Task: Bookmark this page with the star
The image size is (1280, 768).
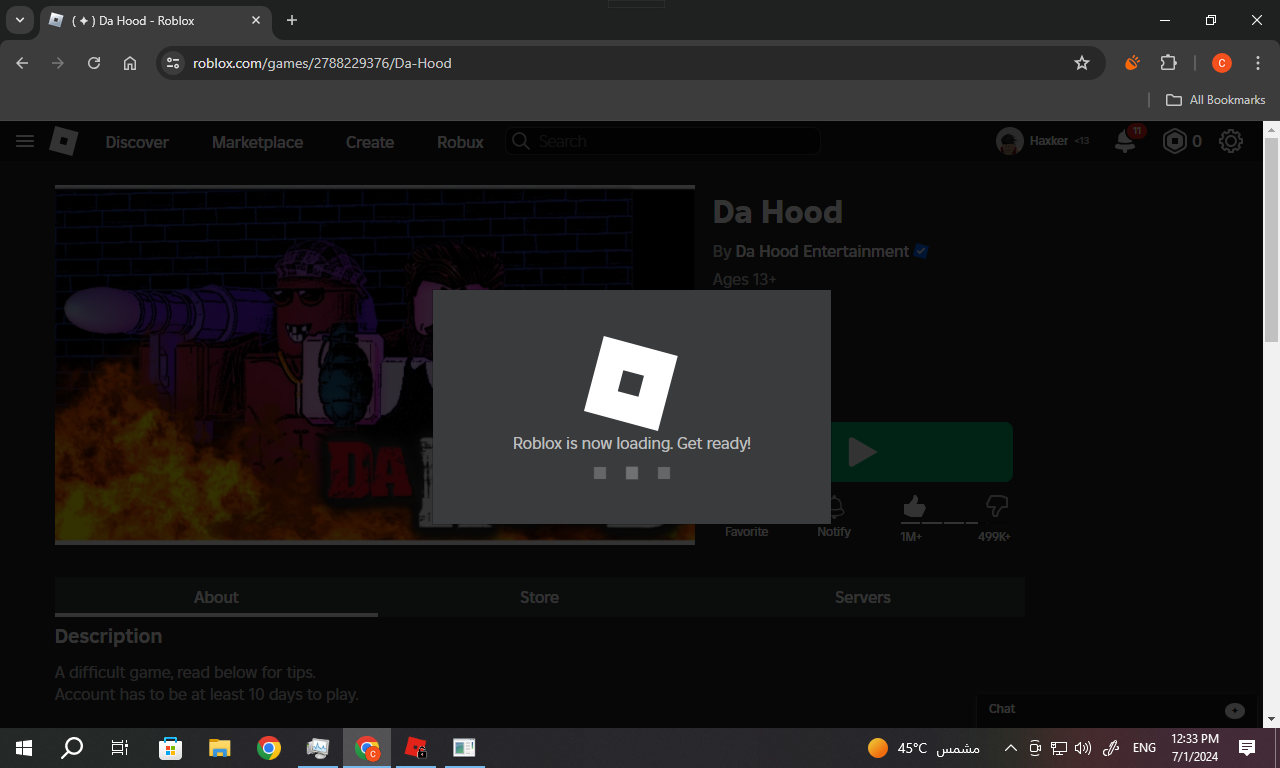Action: click(1082, 63)
